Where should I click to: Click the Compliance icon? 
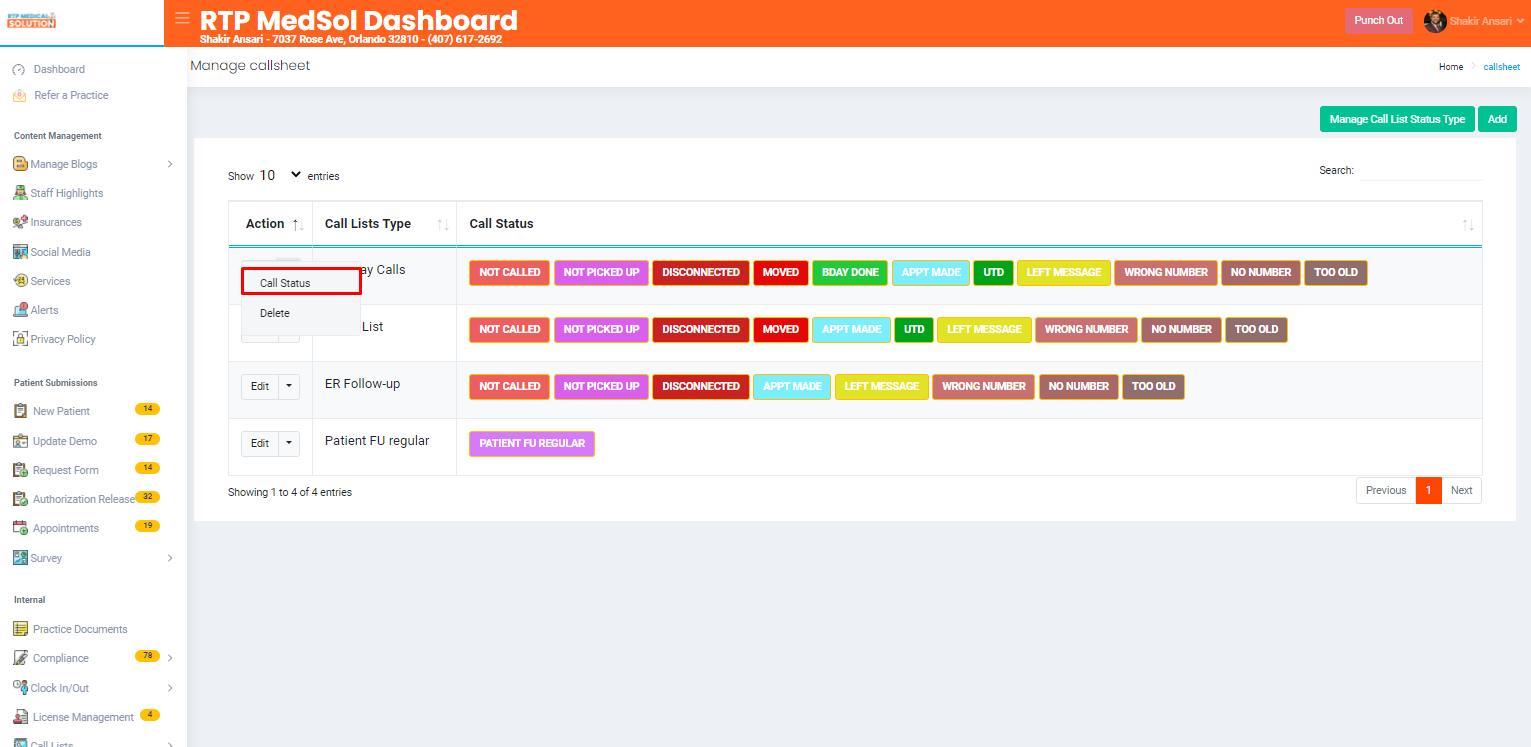[x=20, y=658]
